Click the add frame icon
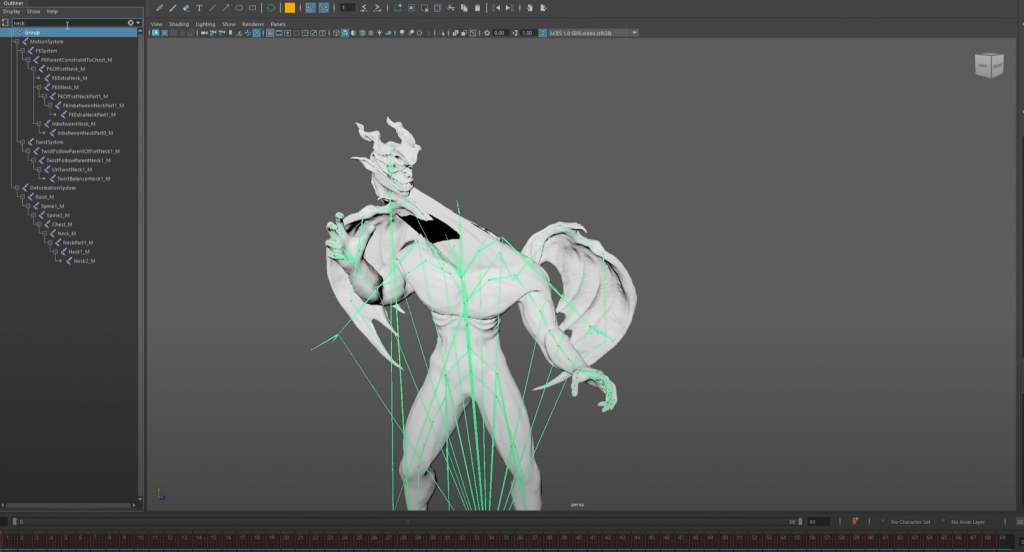Screen dimensions: 1024x552 pos(398,8)
